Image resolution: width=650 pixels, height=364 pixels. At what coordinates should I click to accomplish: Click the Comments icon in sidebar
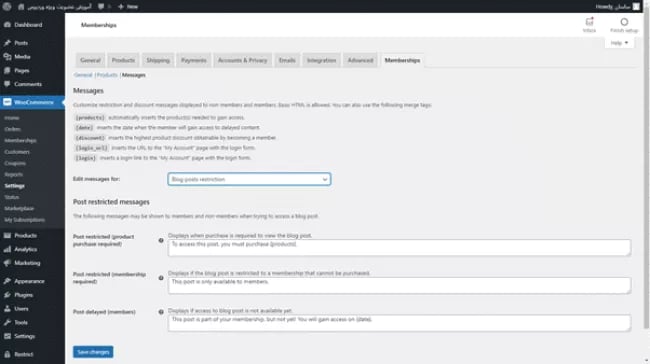[7, 84]
